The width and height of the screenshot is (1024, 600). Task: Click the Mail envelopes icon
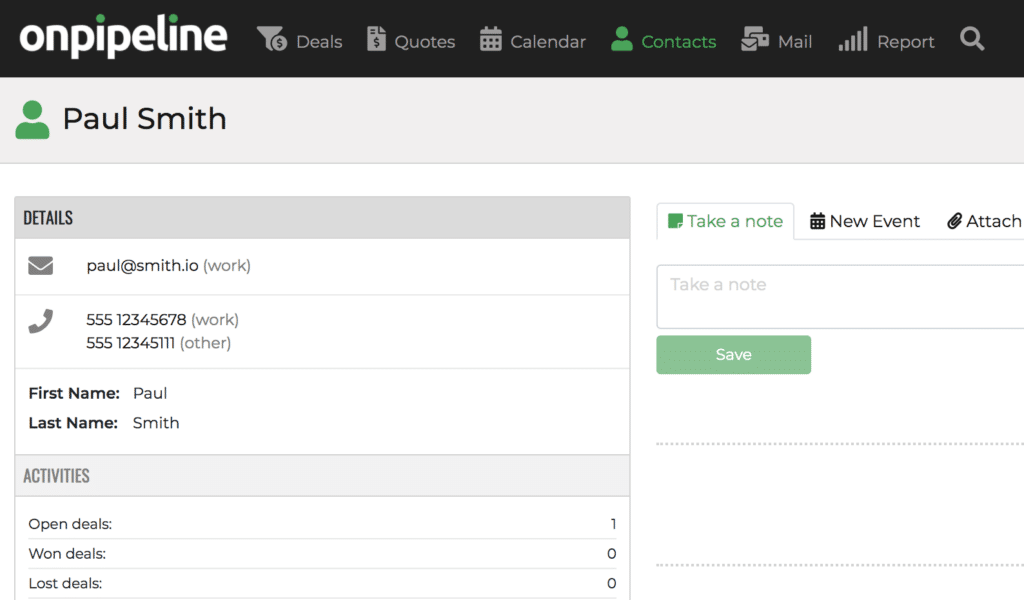(755, 39)
